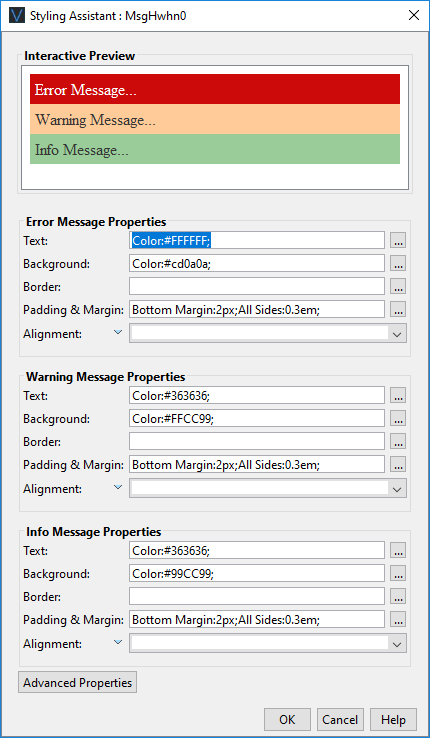
Task: Toggle chevron beside Error Message Alignment label
Action: click(118, 332)
